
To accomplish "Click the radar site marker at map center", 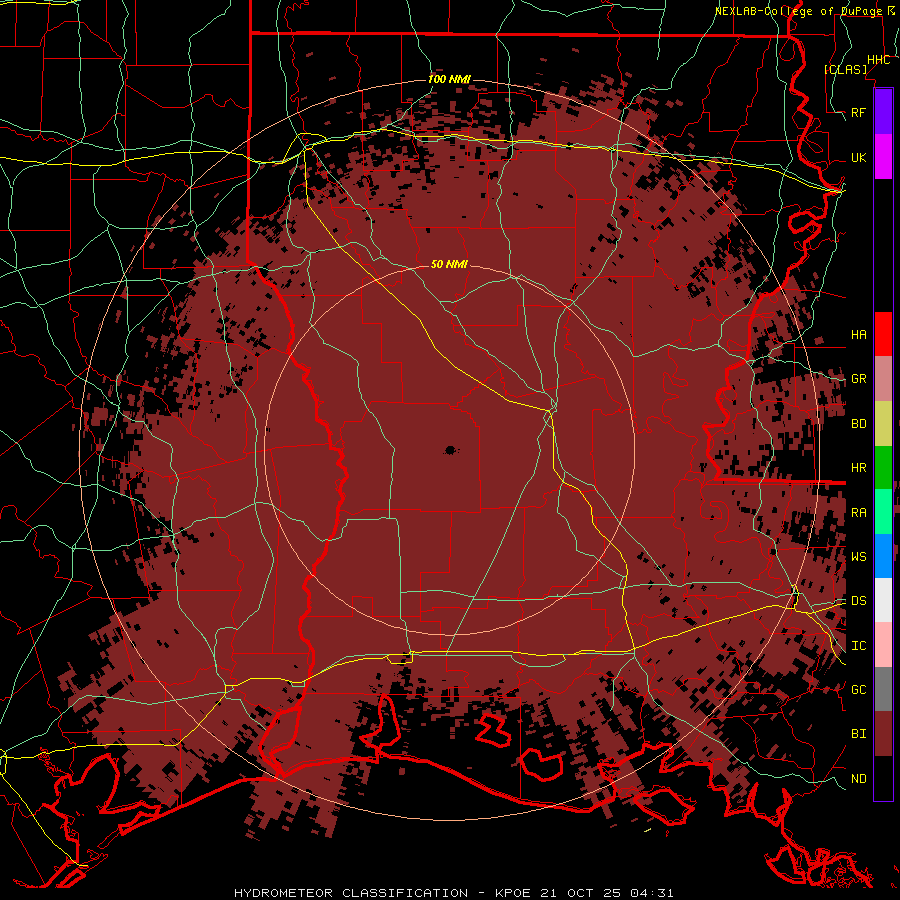I will click(450, 450).
